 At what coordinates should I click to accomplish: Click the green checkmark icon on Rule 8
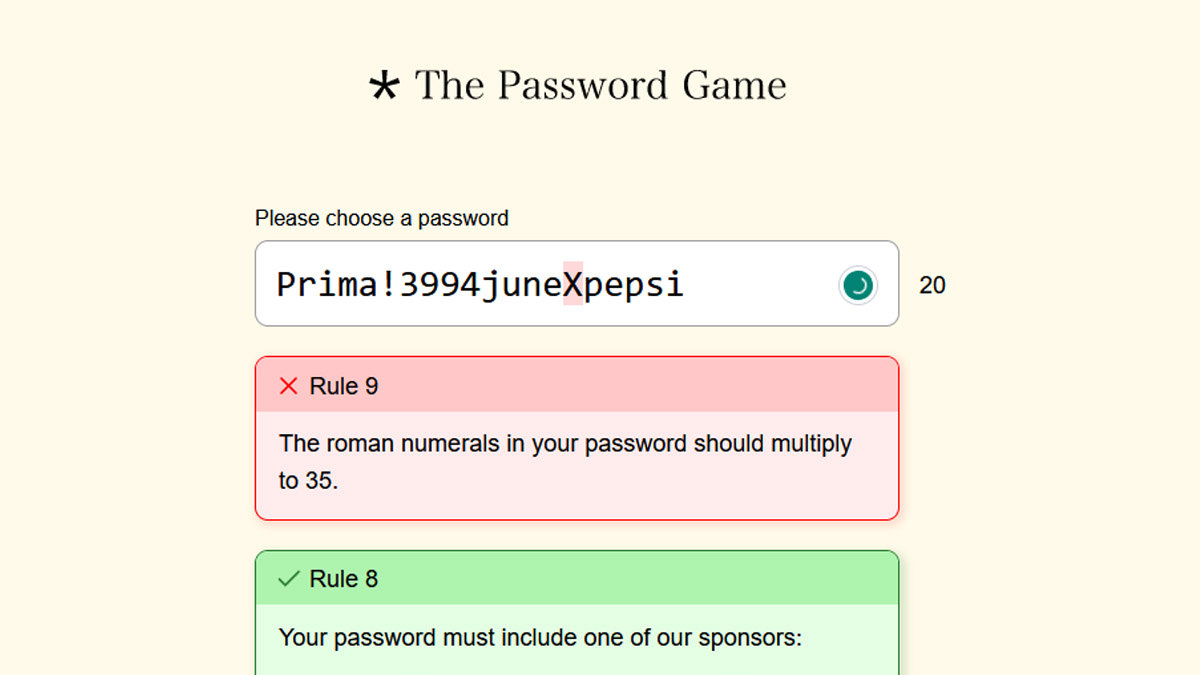tap(289, 579)
